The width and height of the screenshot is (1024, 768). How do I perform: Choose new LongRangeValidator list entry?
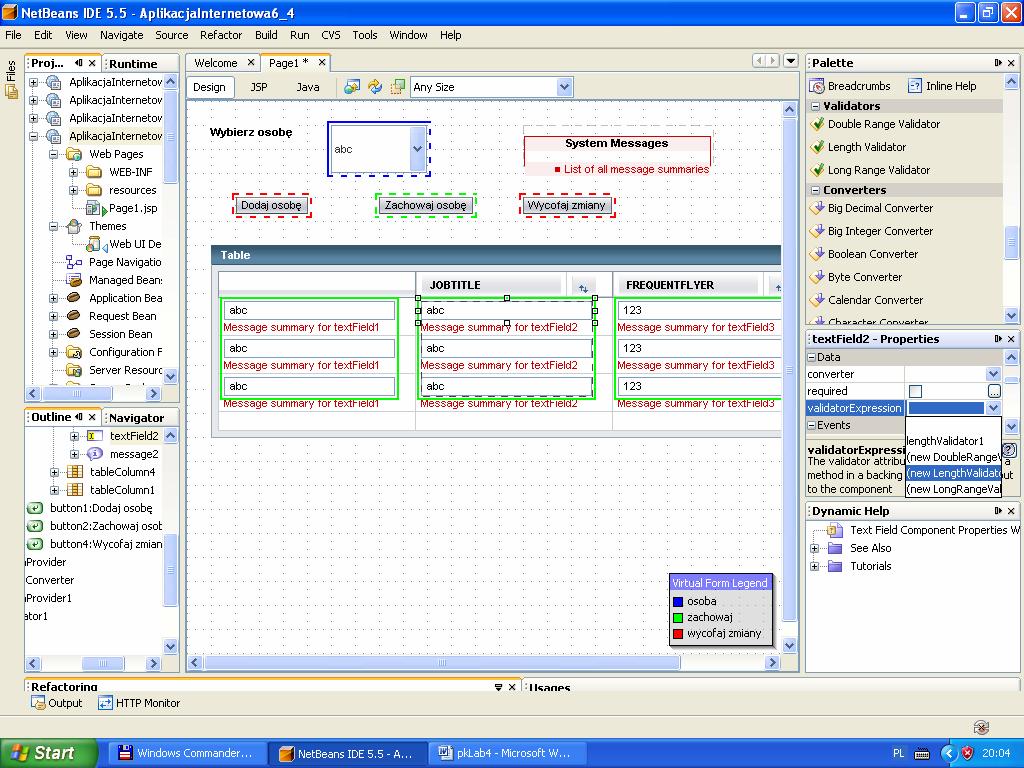click(x=953, y=489)
